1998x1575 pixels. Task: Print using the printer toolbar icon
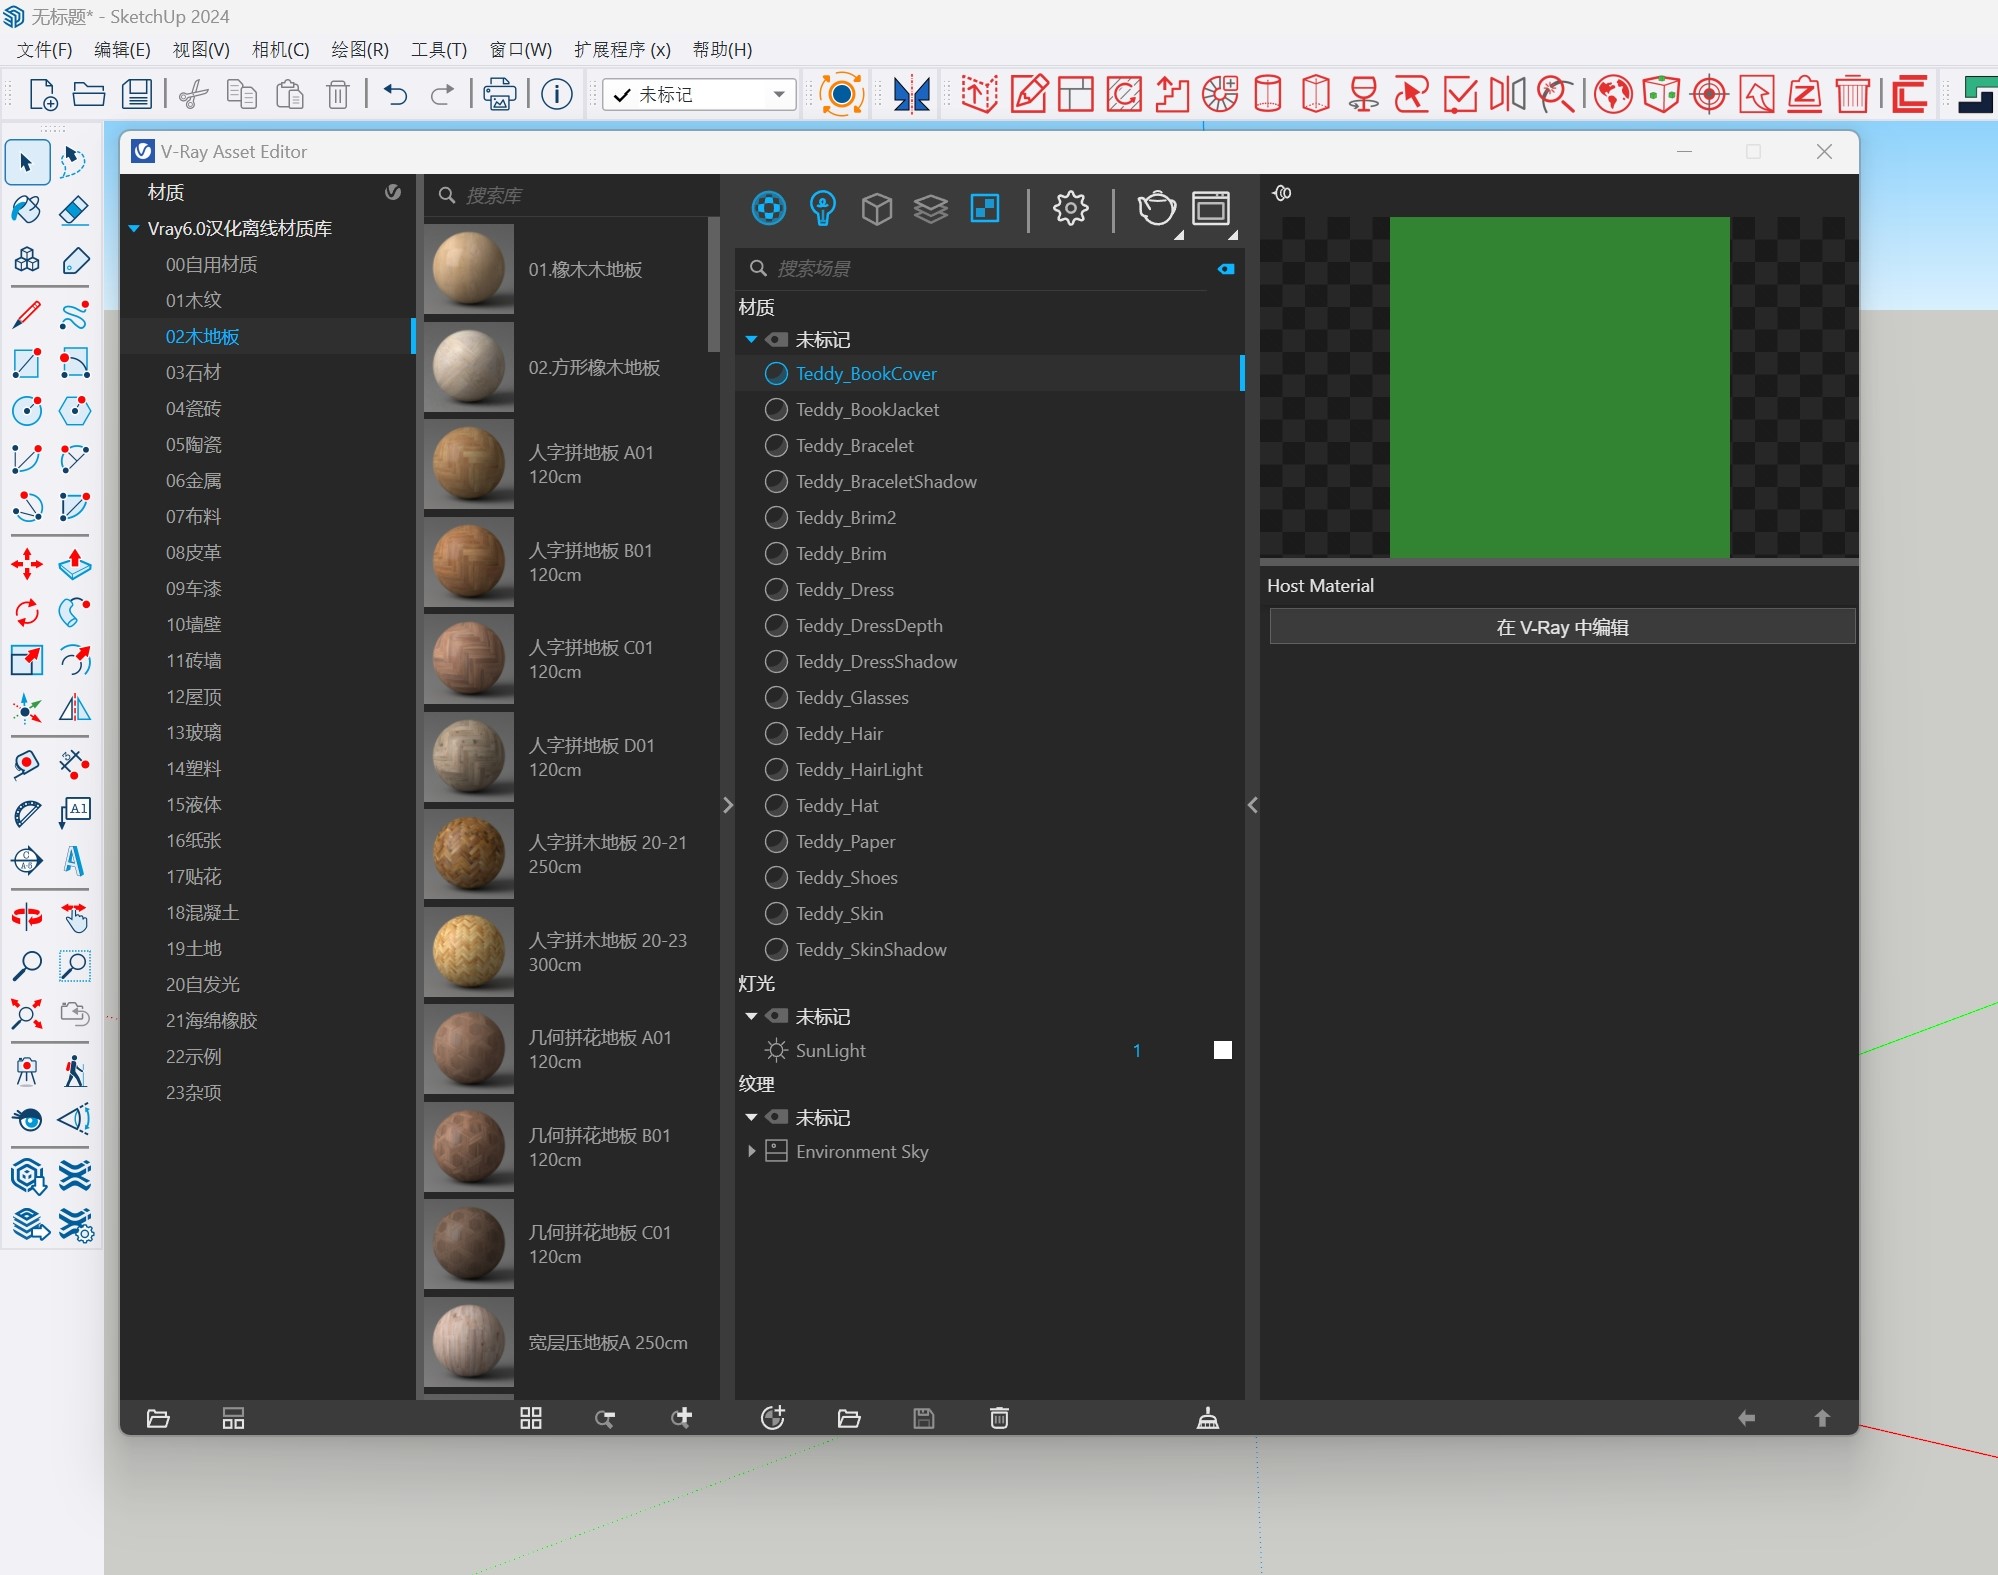click(x=499, y=94)
